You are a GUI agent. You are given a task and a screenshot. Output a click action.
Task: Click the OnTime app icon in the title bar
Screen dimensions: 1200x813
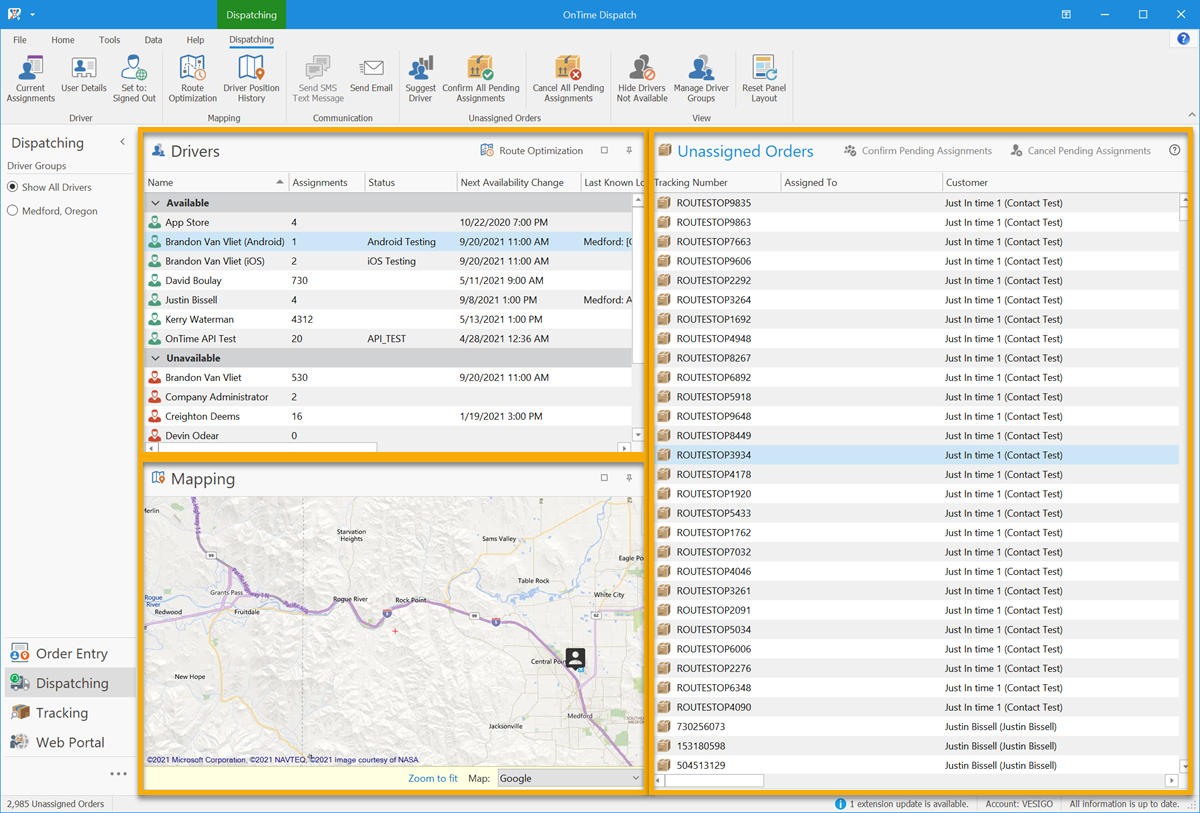click(x=14, y=15)
